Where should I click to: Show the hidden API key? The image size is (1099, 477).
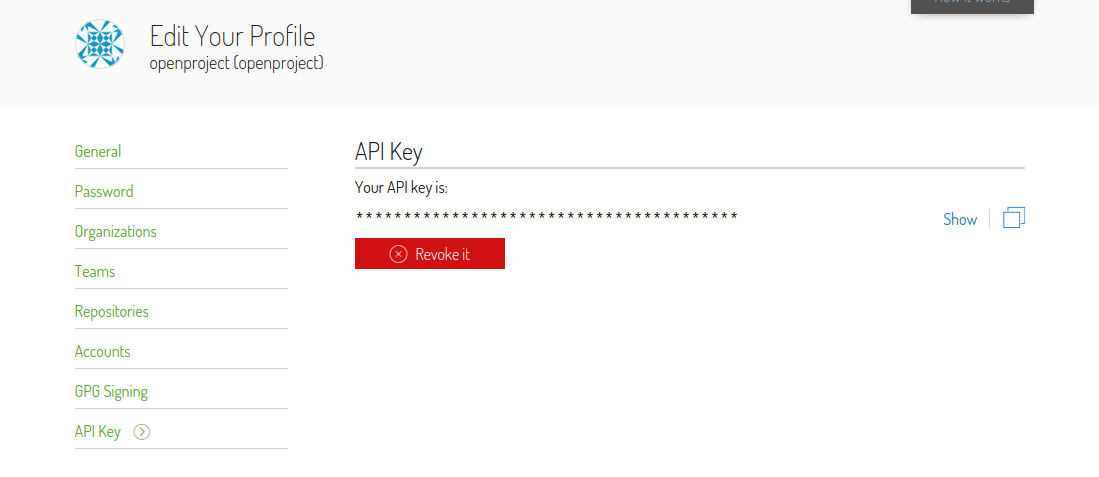coord(959,219)
